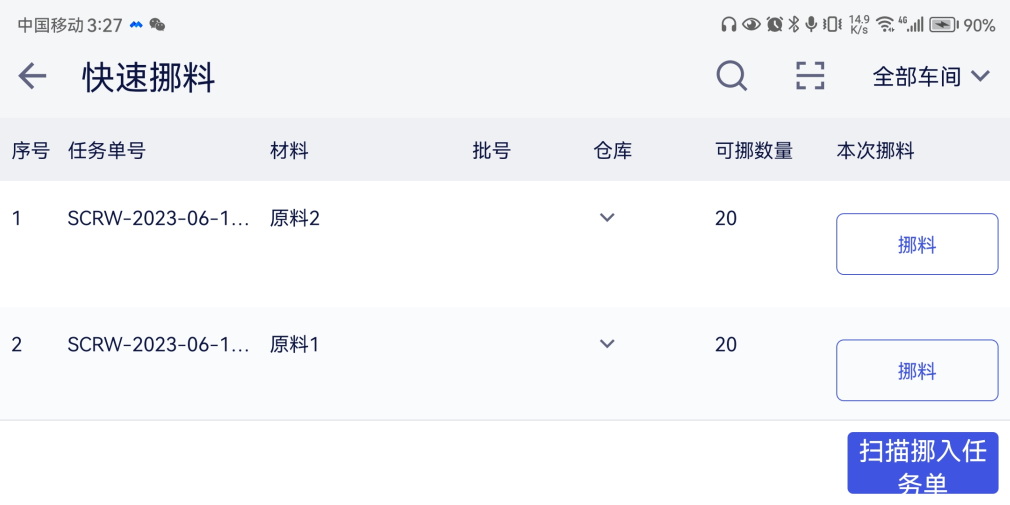Tap the headphone icon in status bar
Image resolution: width=1010 pixels, height=505 pixels.
728,25
